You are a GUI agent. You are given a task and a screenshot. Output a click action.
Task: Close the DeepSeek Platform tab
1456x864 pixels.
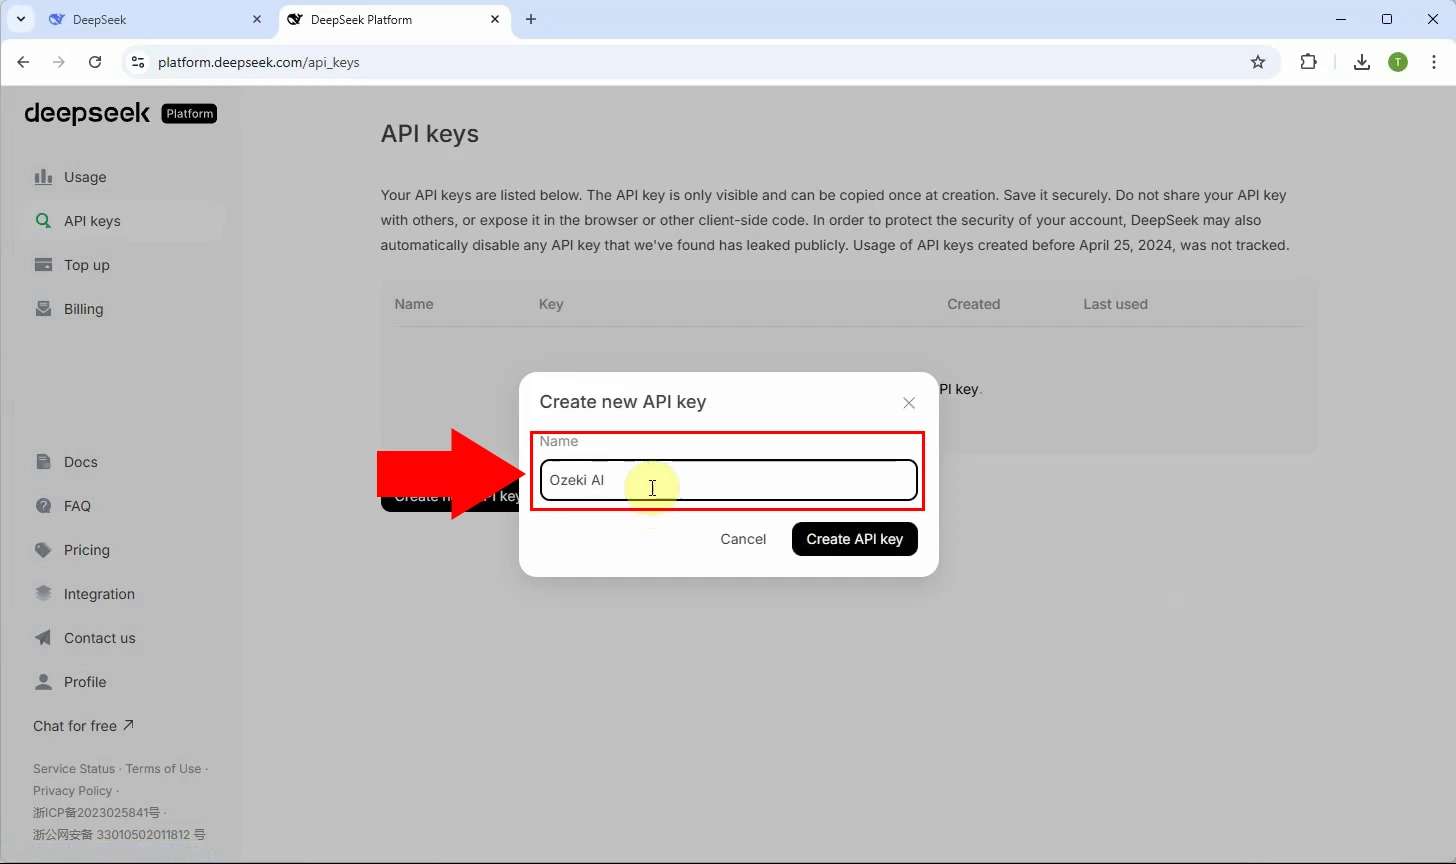[495, 20]
